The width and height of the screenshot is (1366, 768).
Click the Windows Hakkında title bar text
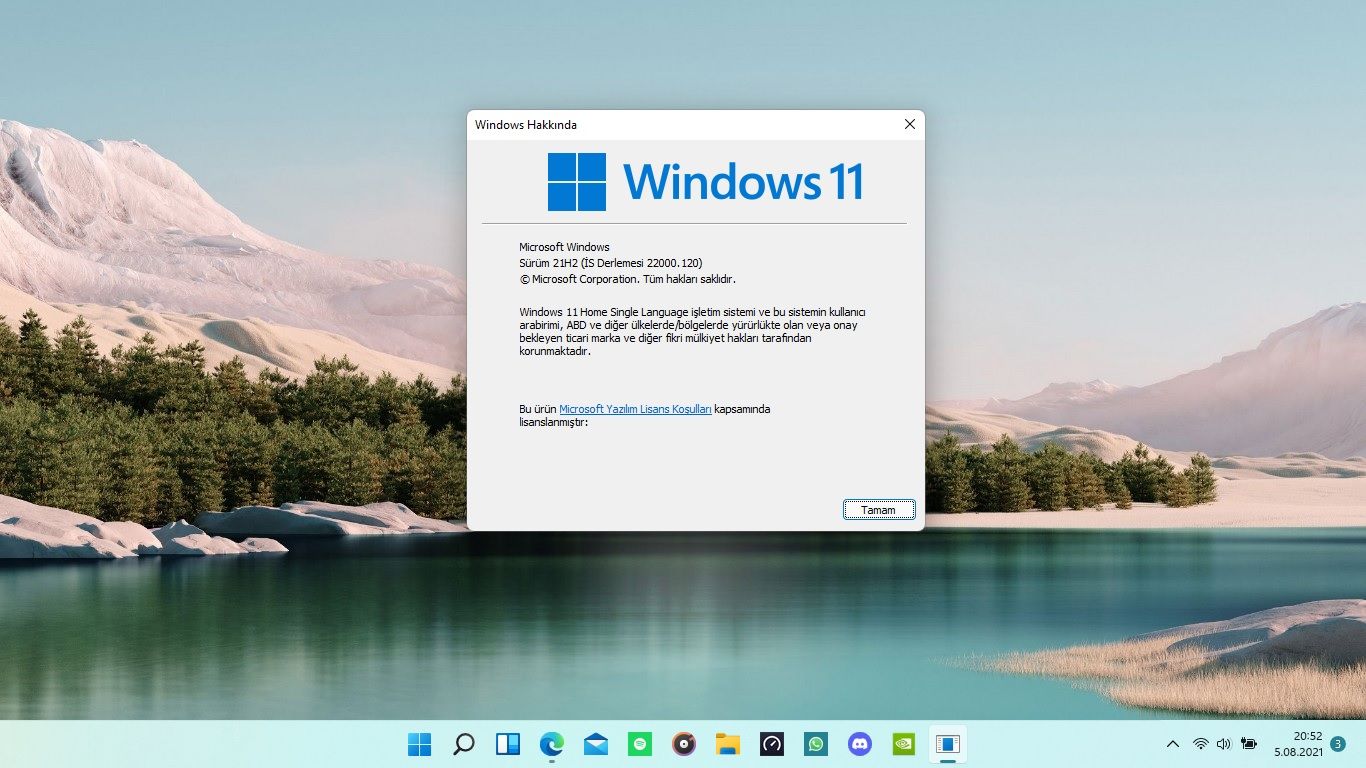[526, 125]
